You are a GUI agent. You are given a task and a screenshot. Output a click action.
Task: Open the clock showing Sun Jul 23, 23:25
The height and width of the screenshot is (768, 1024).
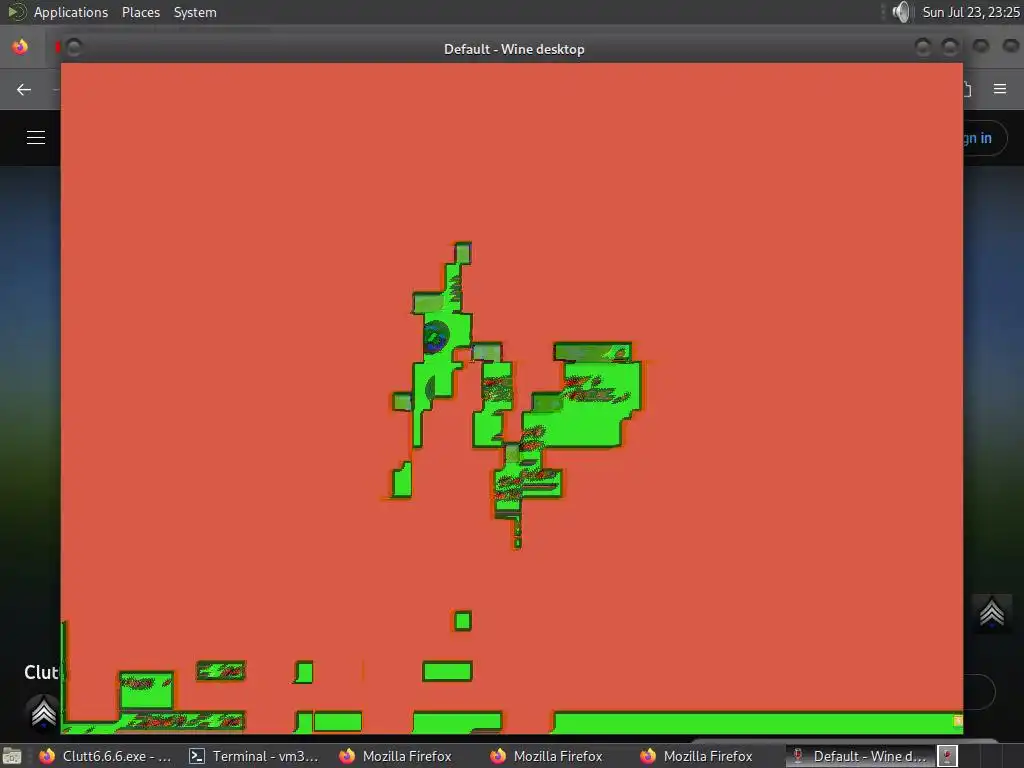click(970, 12)
